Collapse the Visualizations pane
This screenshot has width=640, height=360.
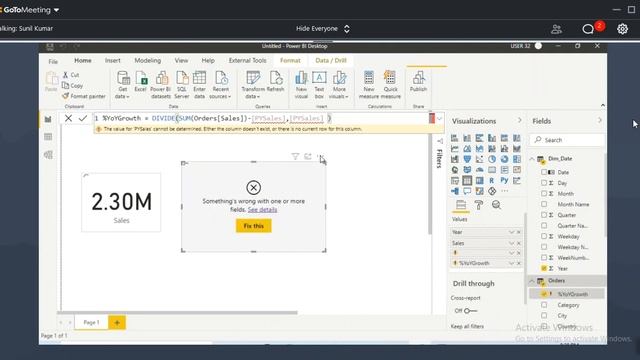click(519, 120)
